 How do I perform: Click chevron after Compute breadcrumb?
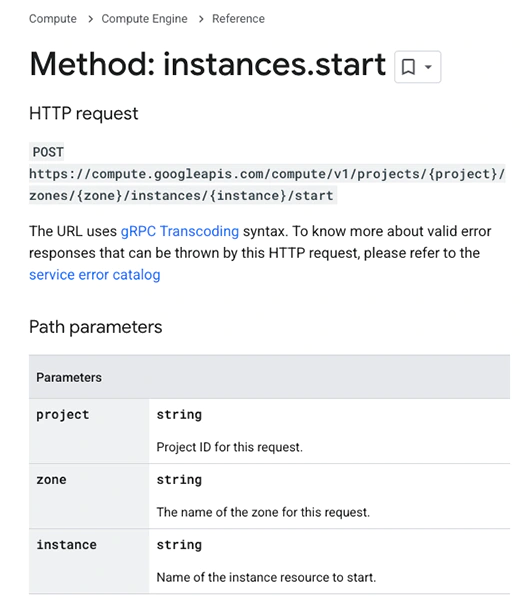[90, 19]
